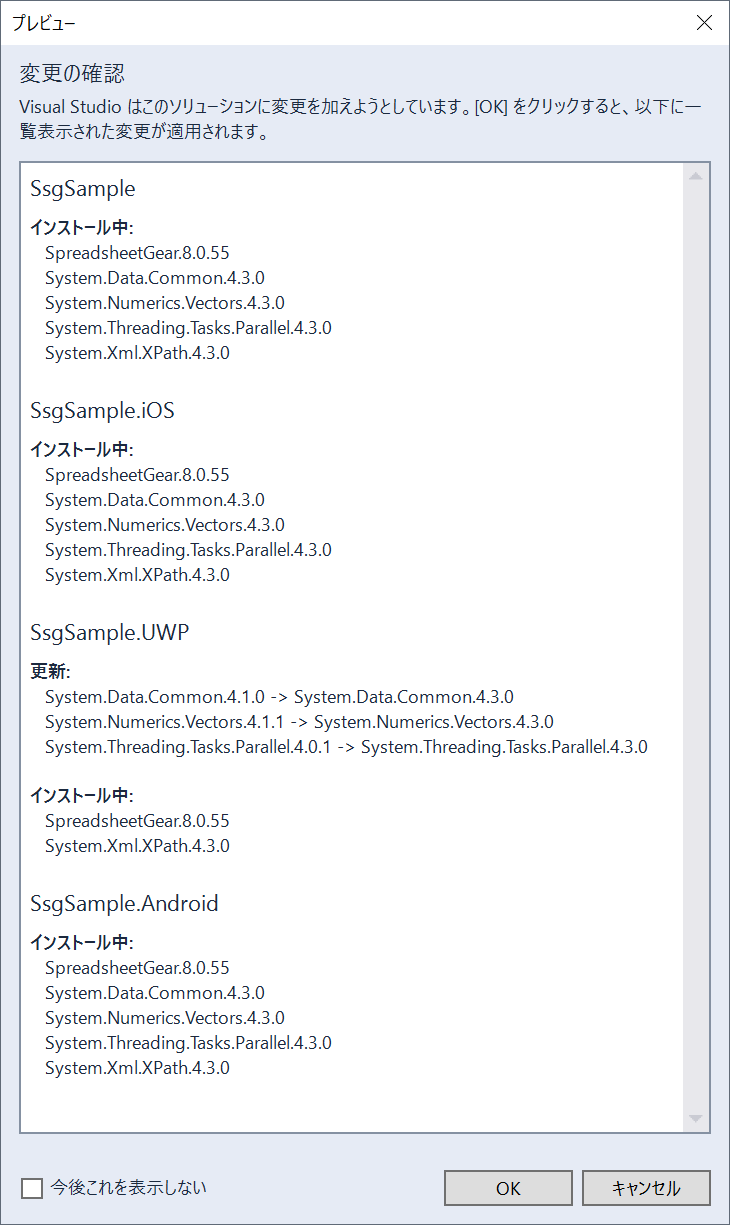The height and width of the screenshot is (1225, 730).
Task: Close the プレビュー dialog via the X icon
Action: tap(704, 23)
